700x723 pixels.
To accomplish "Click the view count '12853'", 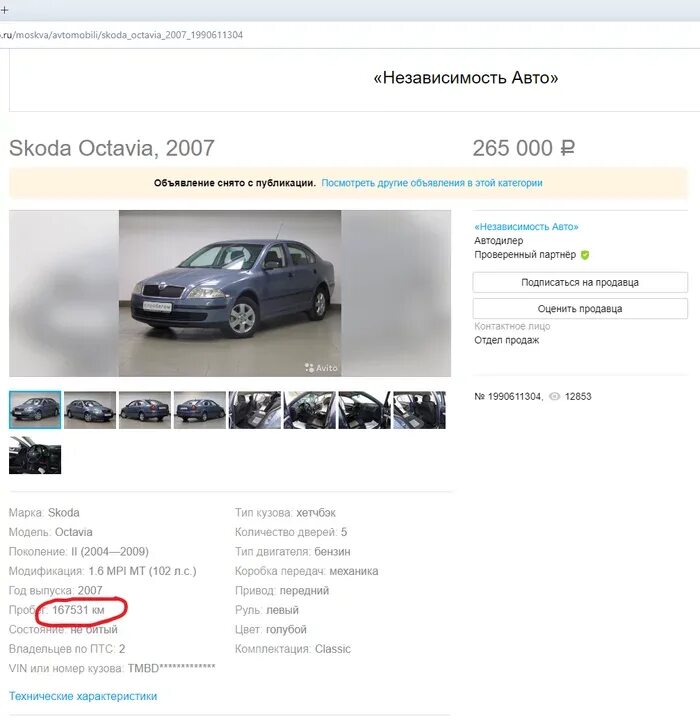I will click(578, 397).
